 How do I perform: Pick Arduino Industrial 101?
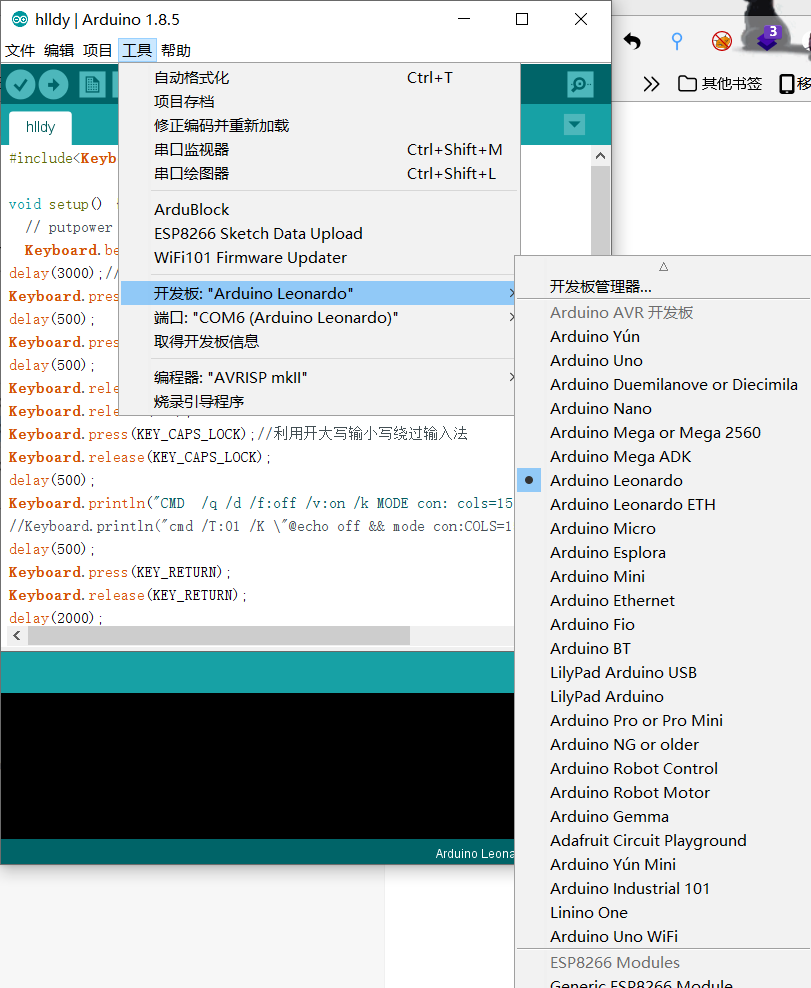pos(664,888)
